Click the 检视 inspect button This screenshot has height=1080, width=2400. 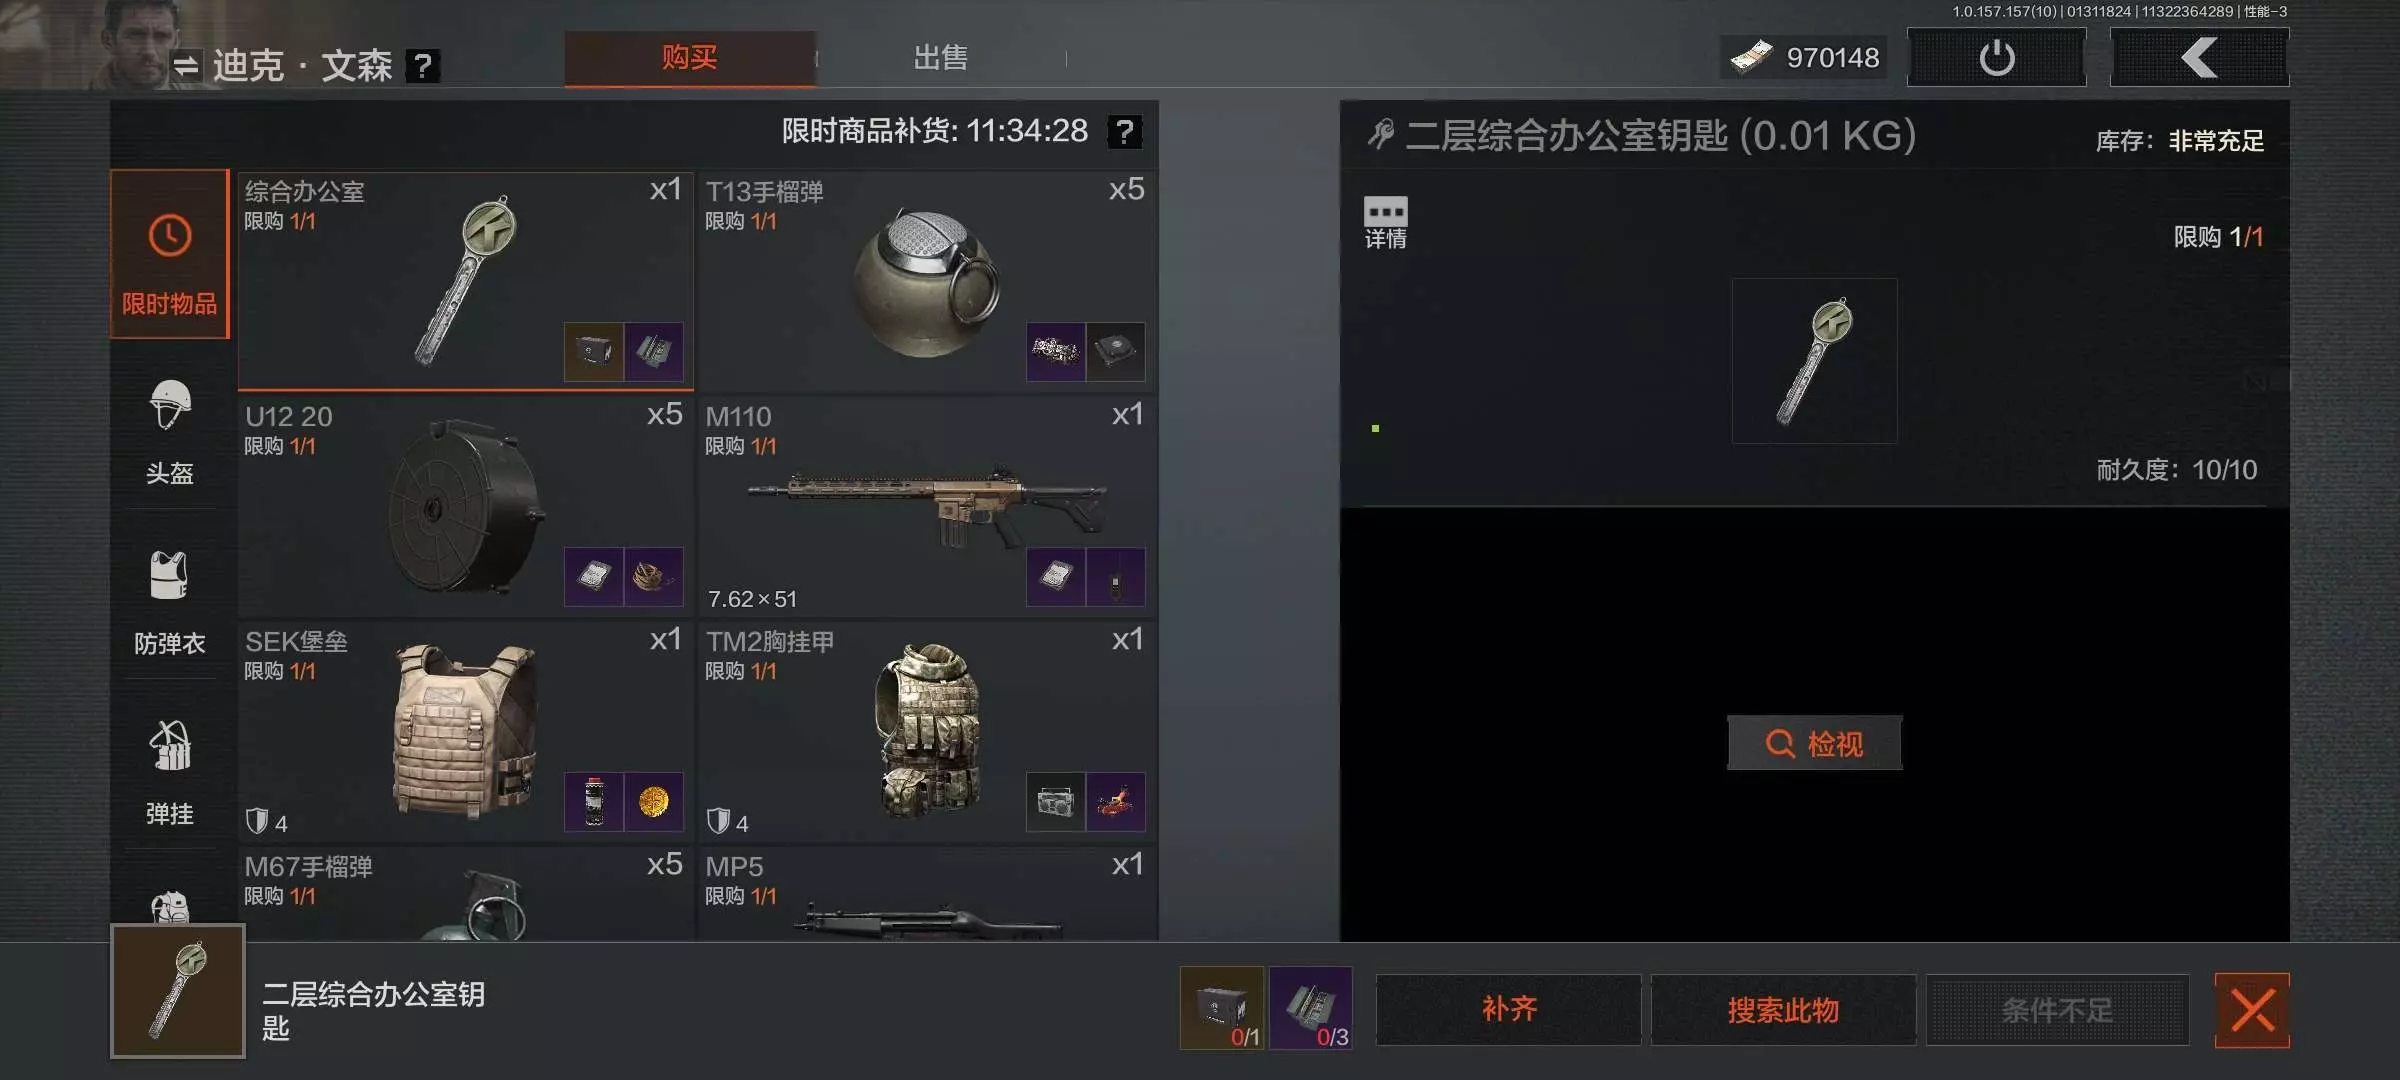pos(1814,743)
